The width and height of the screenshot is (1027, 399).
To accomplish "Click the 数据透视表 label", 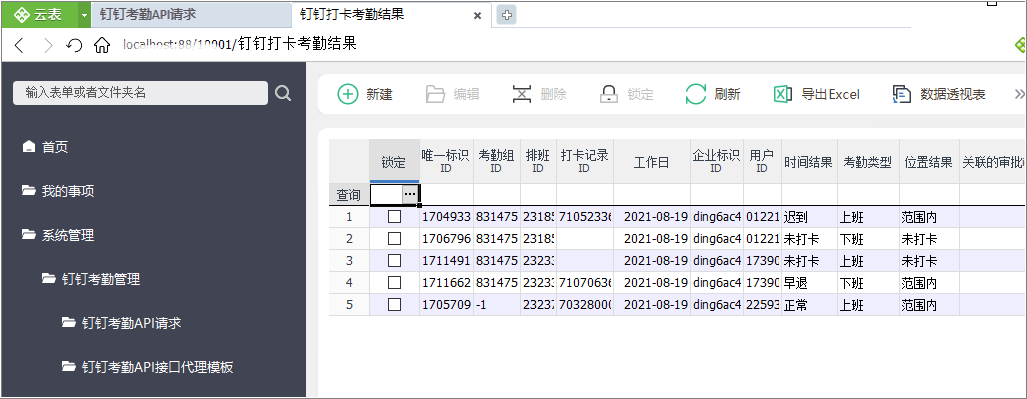I will 953,94.
